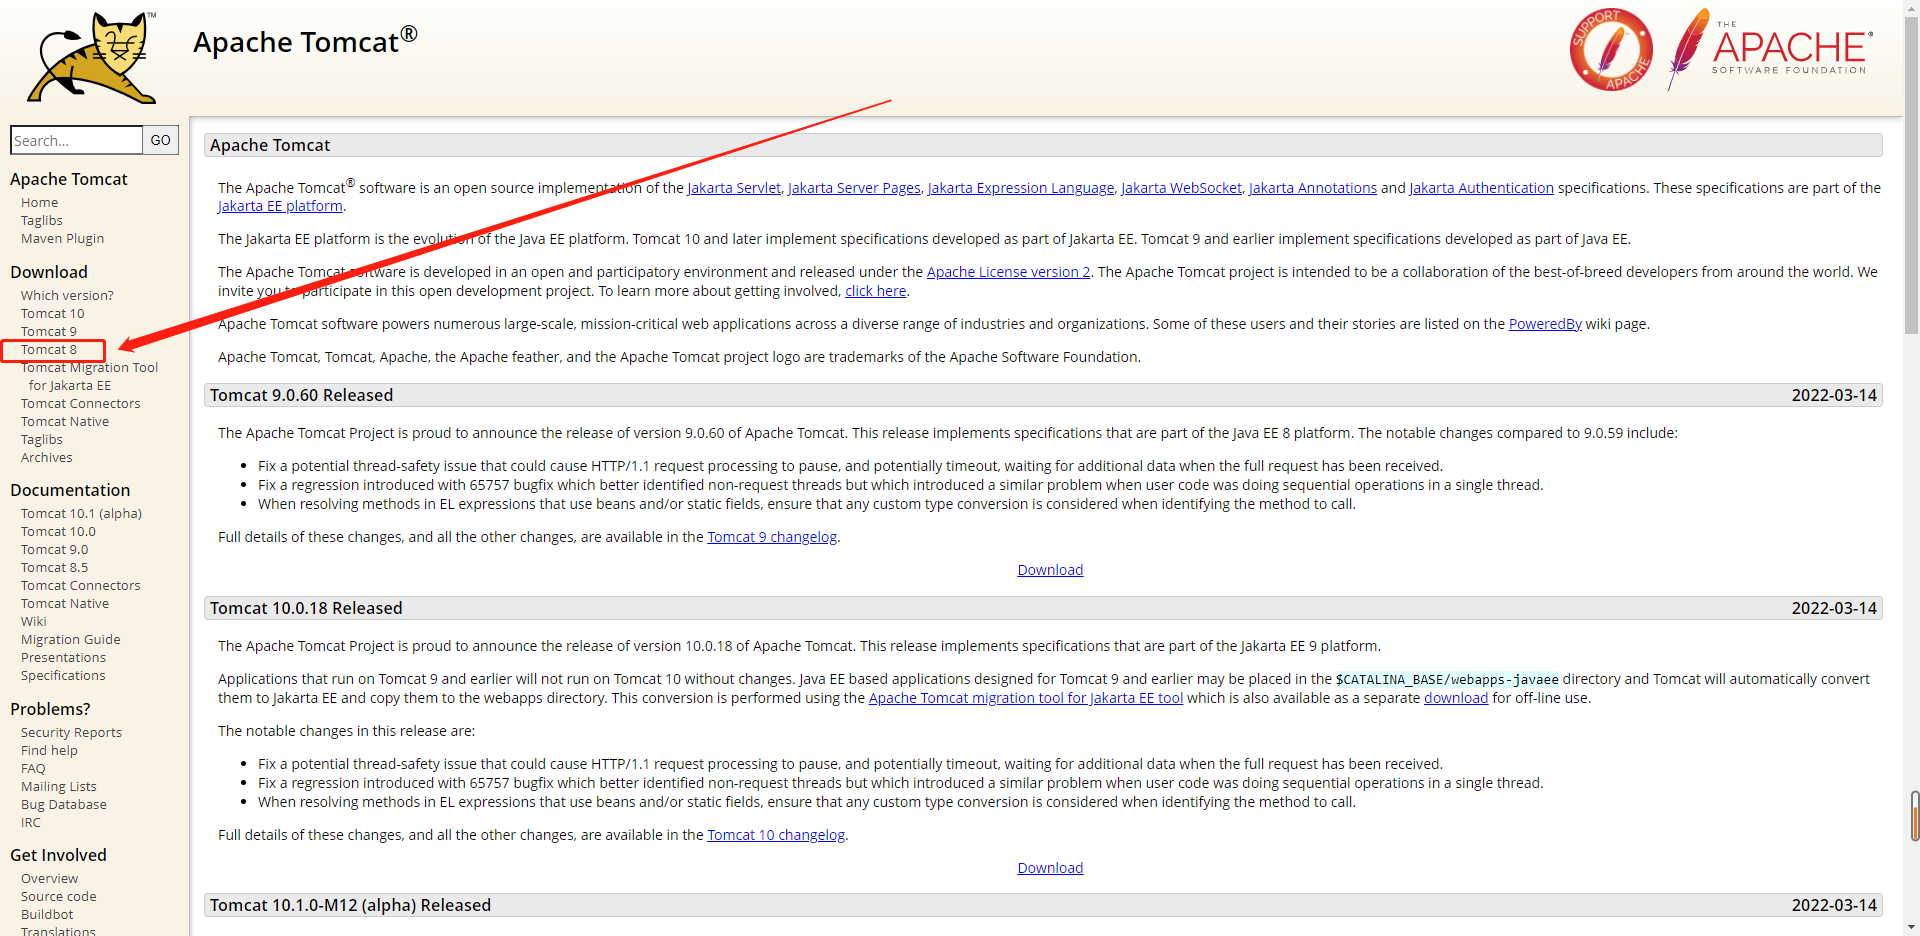Open Which version? link

click(x=67, y=295)
